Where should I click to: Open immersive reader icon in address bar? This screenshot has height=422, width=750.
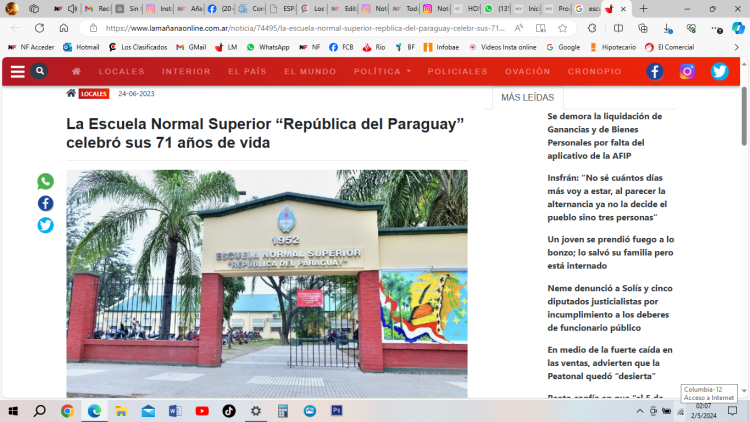point(541,28)
